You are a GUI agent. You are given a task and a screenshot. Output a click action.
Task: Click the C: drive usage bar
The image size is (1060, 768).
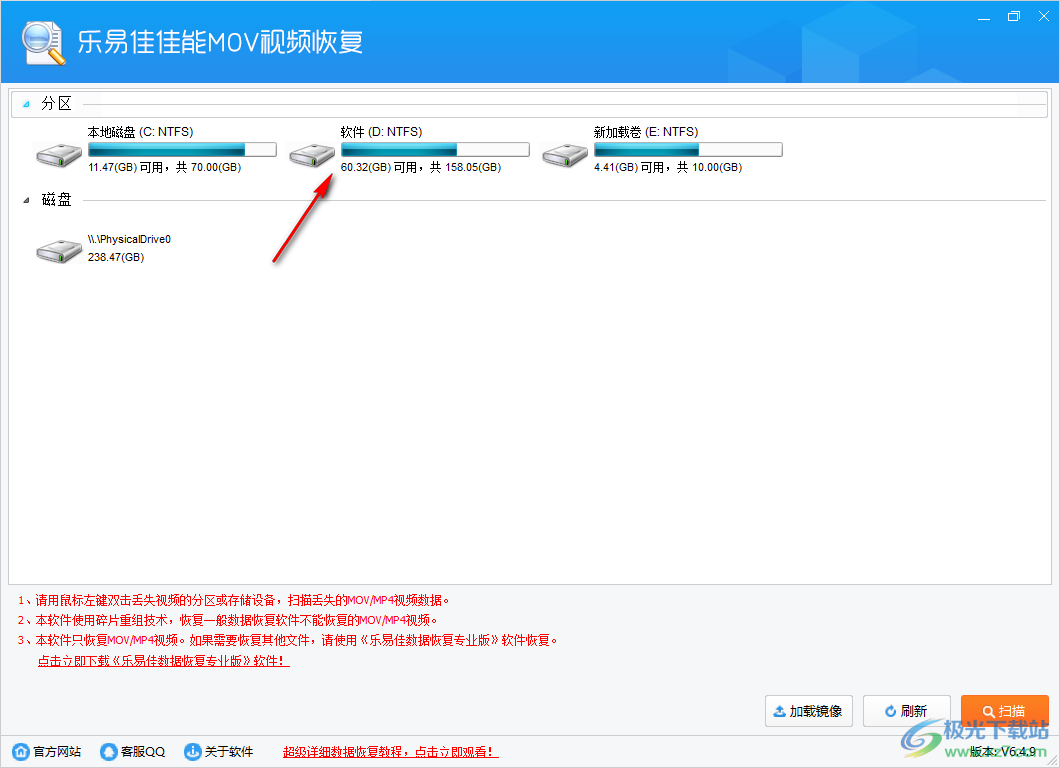pyautogui.click(x=183, y=149)
